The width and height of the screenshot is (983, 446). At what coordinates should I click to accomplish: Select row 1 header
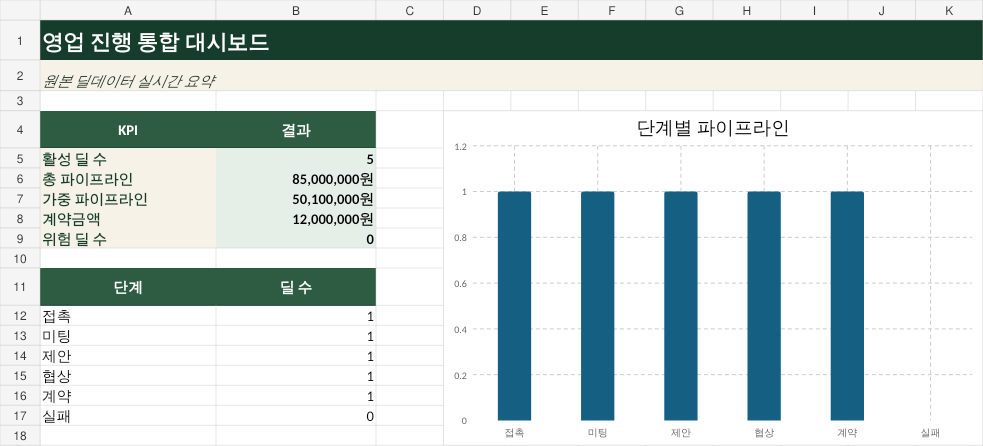20,40
